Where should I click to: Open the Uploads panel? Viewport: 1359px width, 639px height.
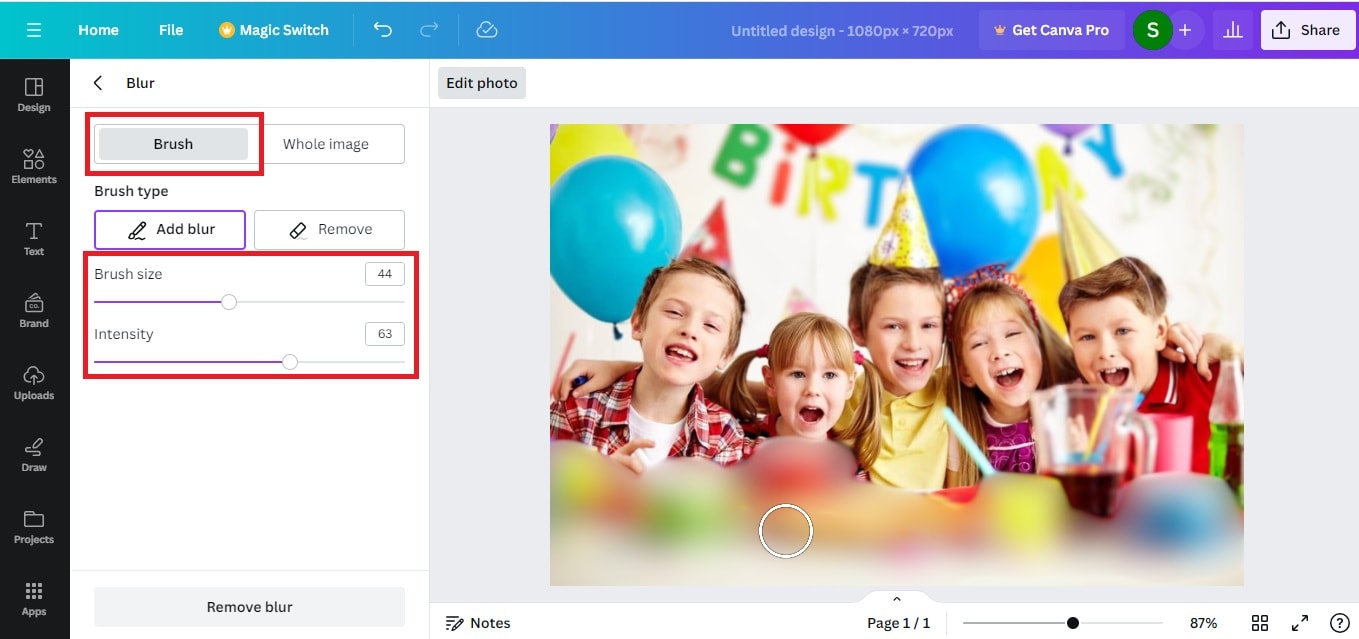[x=34, y=381]
